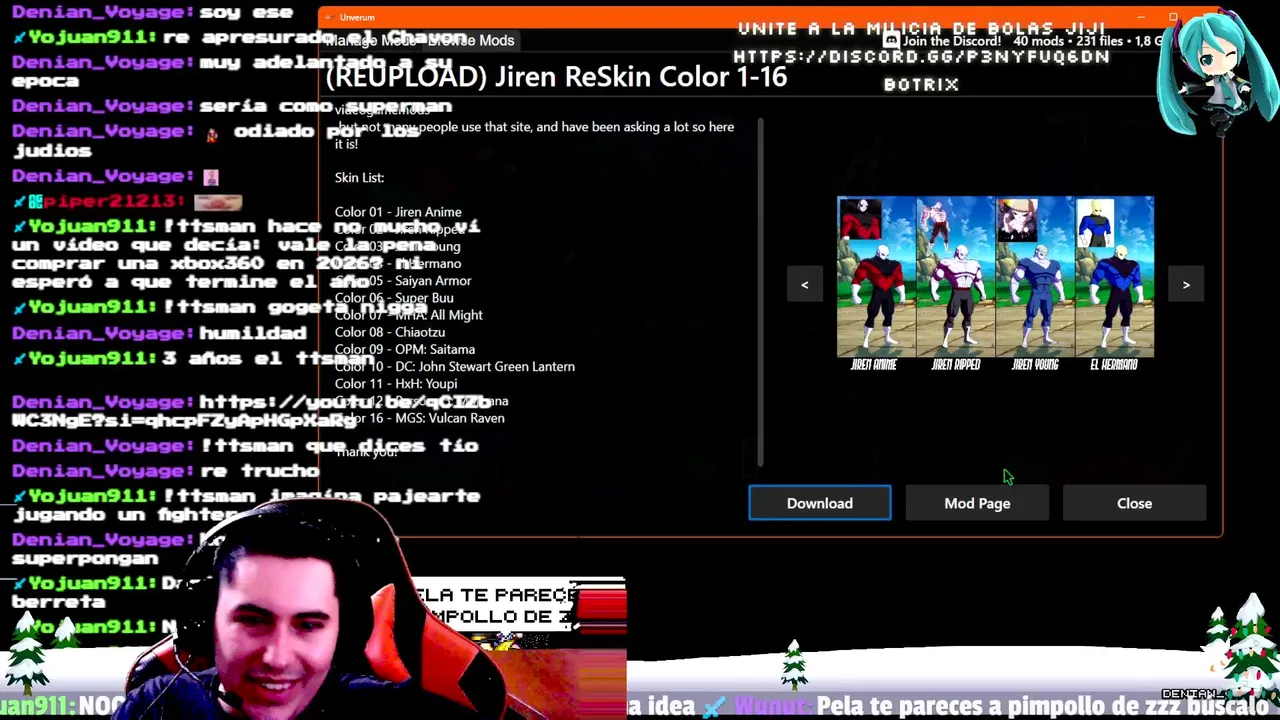Image resolution: width=1280 pixels, height=720 pixels.
Task: Switch to the Browse Mods tab
Action: pyautogui.click(x=470, y=40)
